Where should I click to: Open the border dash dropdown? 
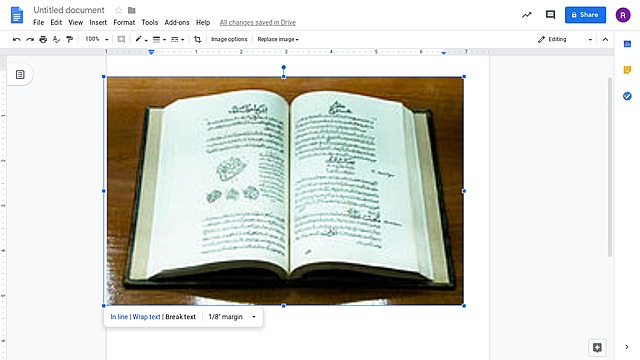177,40
